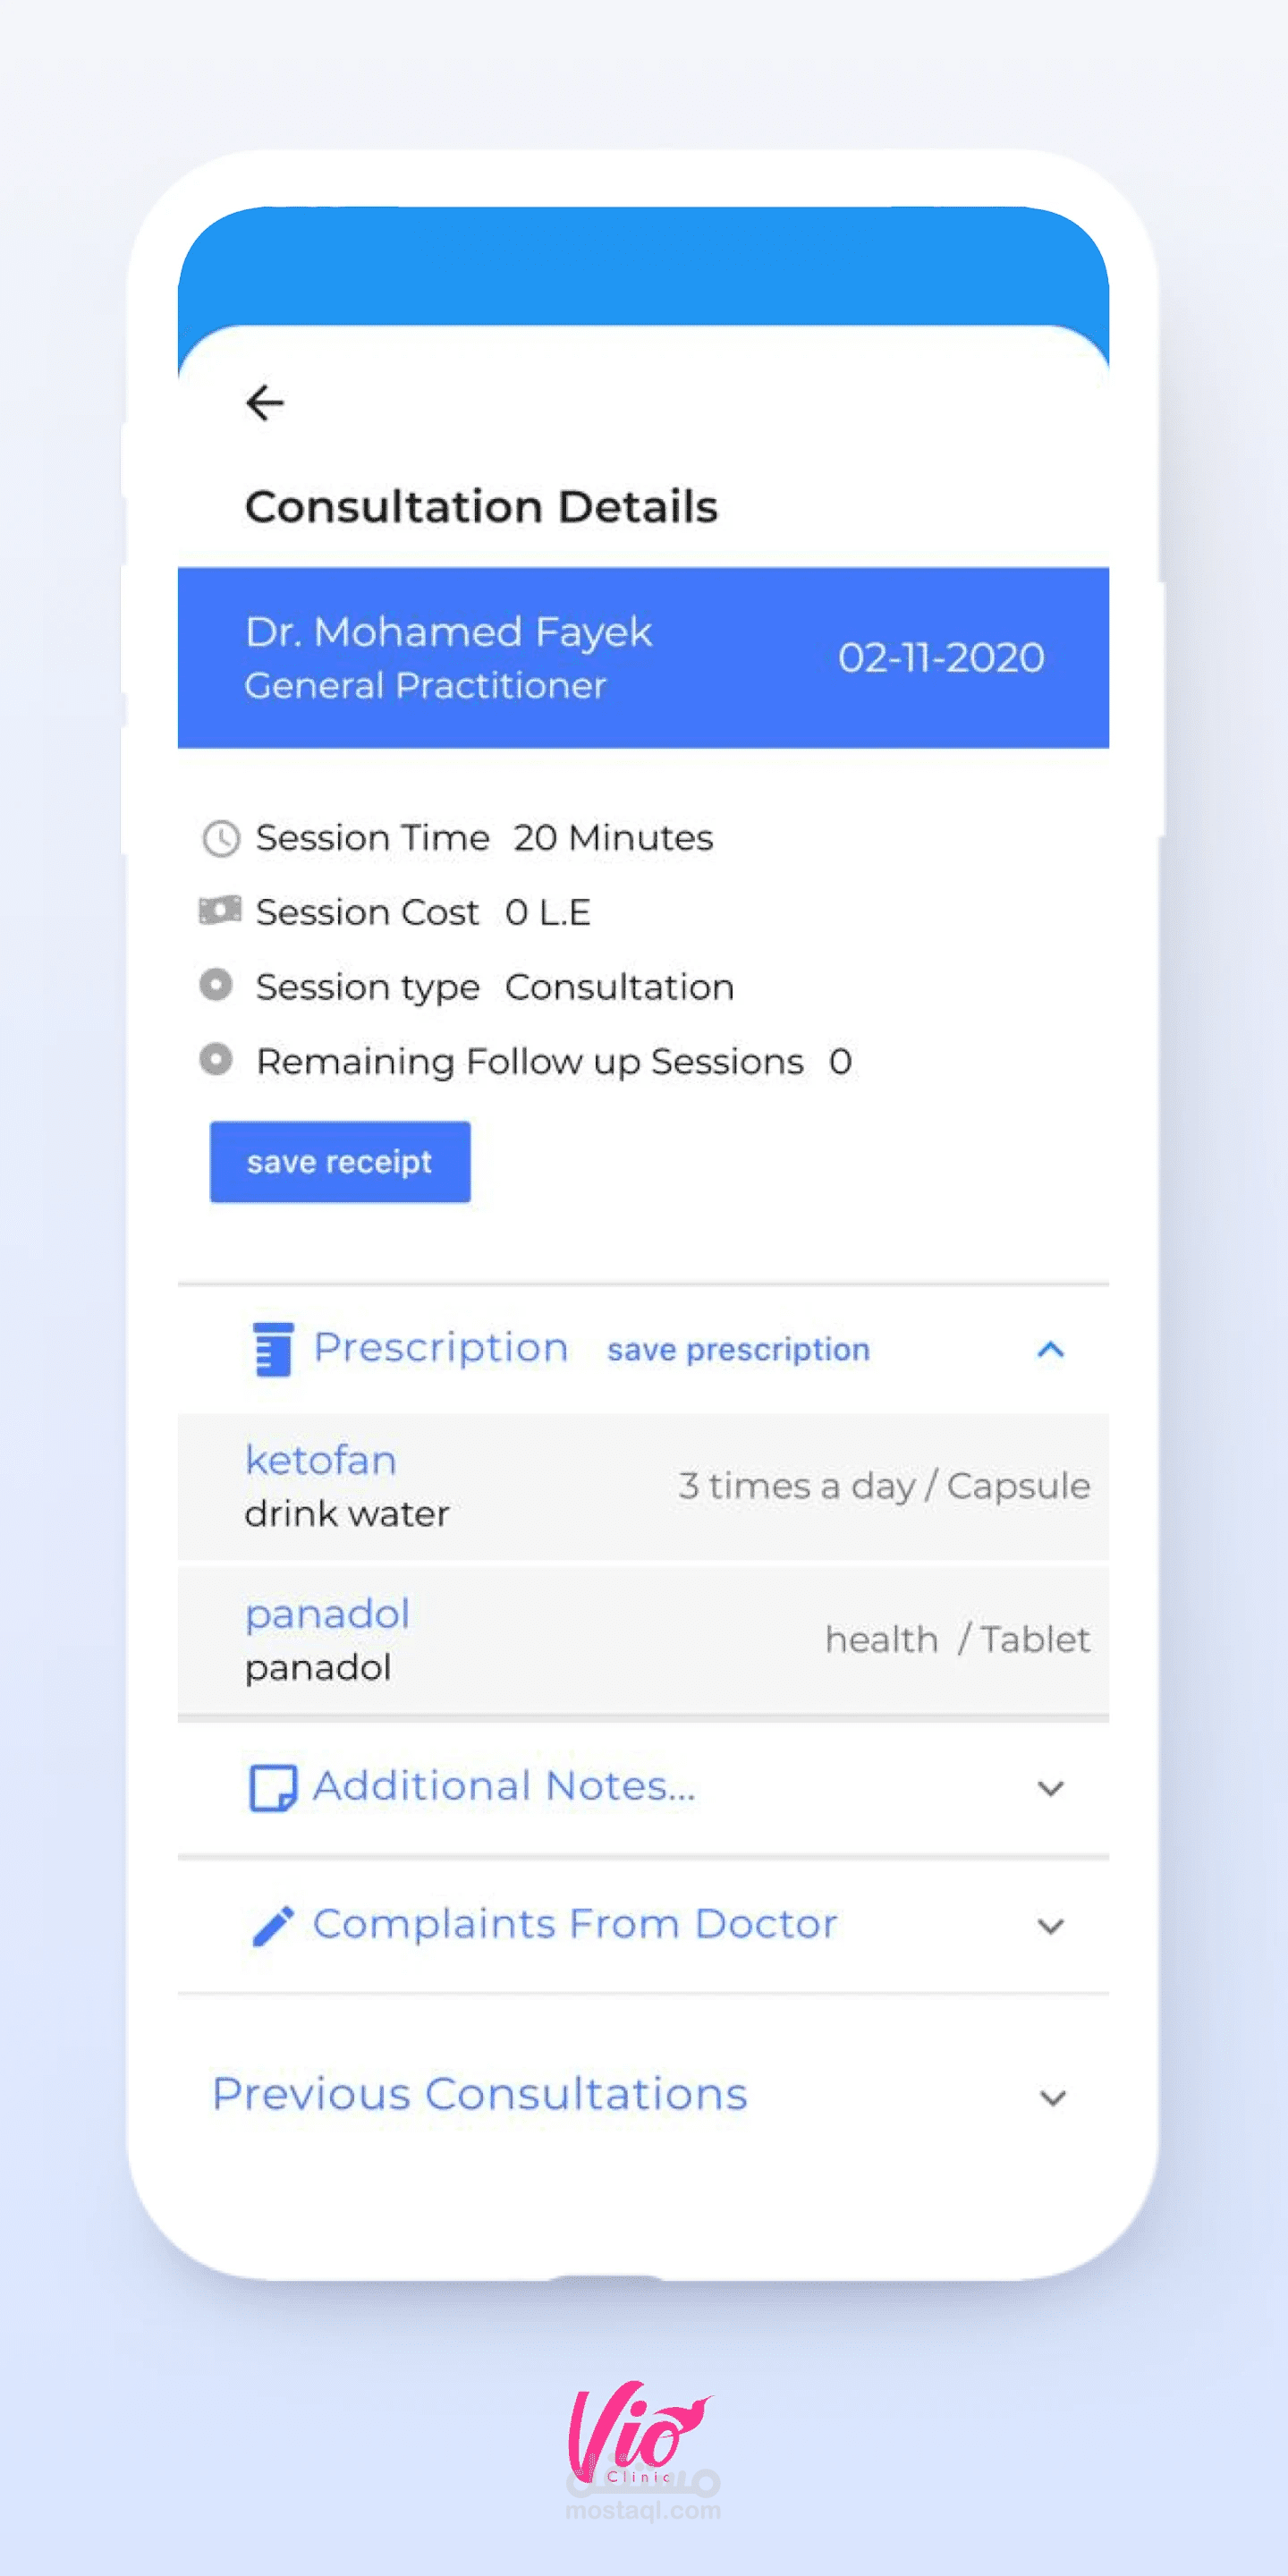
Task: Select the ketofan medication entry
Action: (321, 1461)
